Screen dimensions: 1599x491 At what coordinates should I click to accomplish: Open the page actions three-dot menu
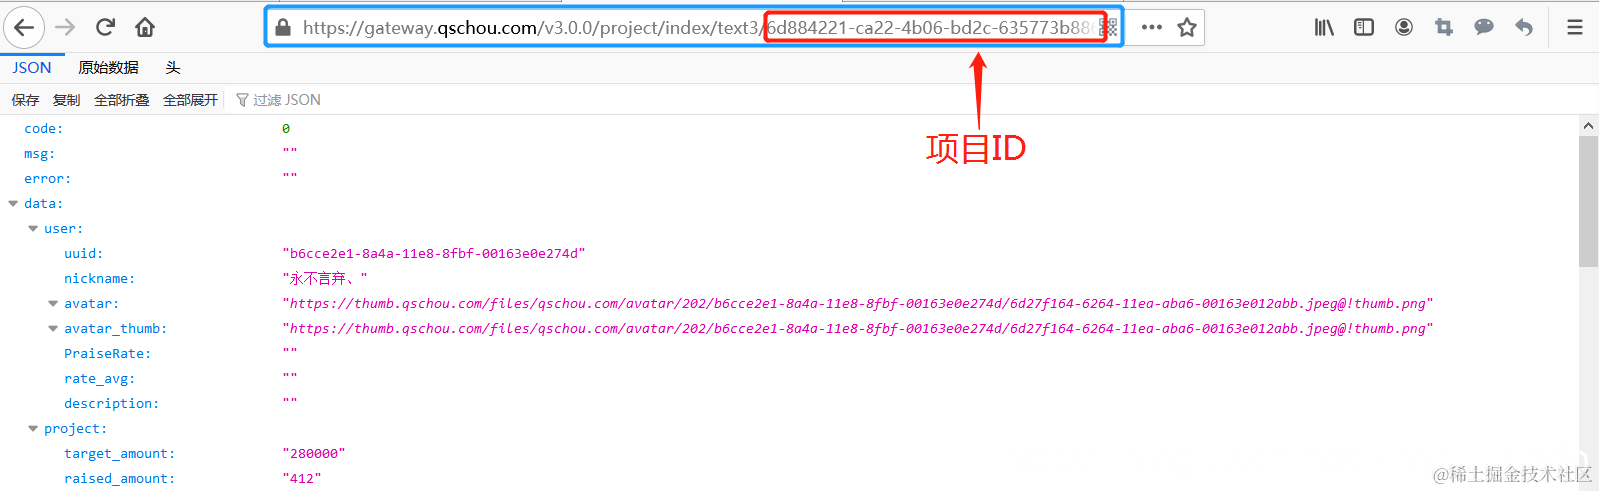(1152, 27)
